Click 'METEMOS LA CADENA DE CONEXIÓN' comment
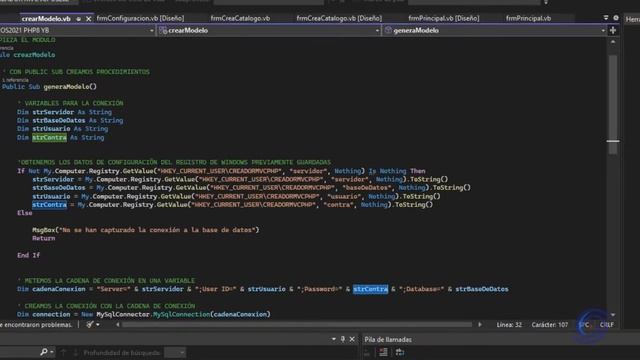640x360 pixels. 106,281
